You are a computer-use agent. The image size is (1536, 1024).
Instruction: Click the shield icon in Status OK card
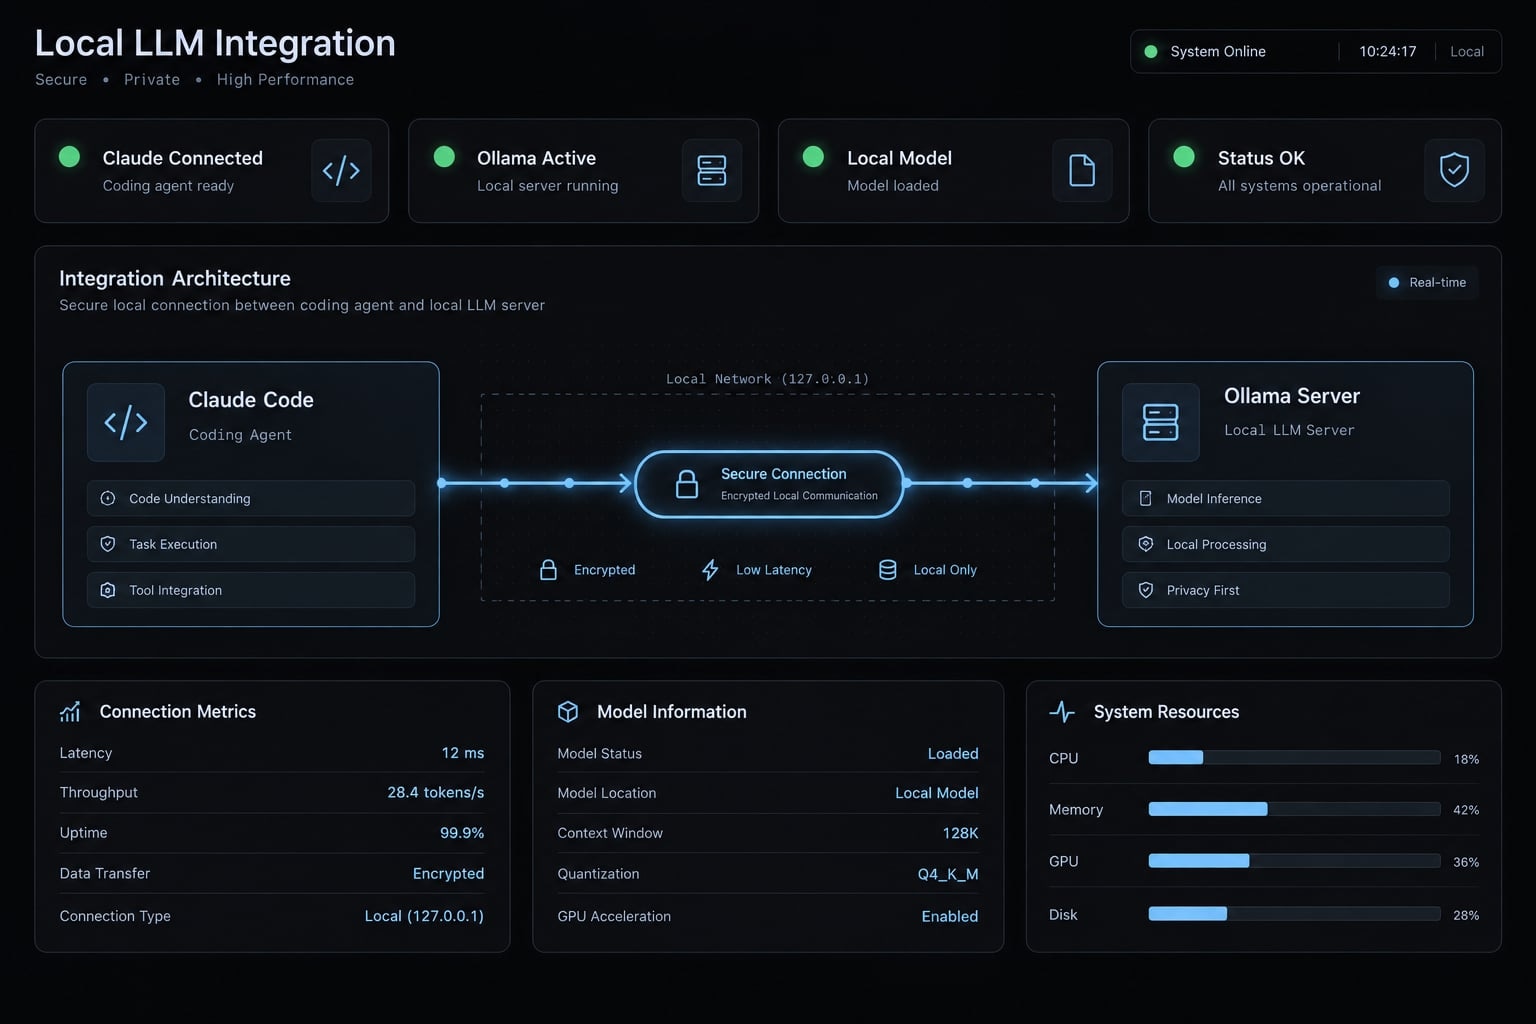[x=1454, y=171]
